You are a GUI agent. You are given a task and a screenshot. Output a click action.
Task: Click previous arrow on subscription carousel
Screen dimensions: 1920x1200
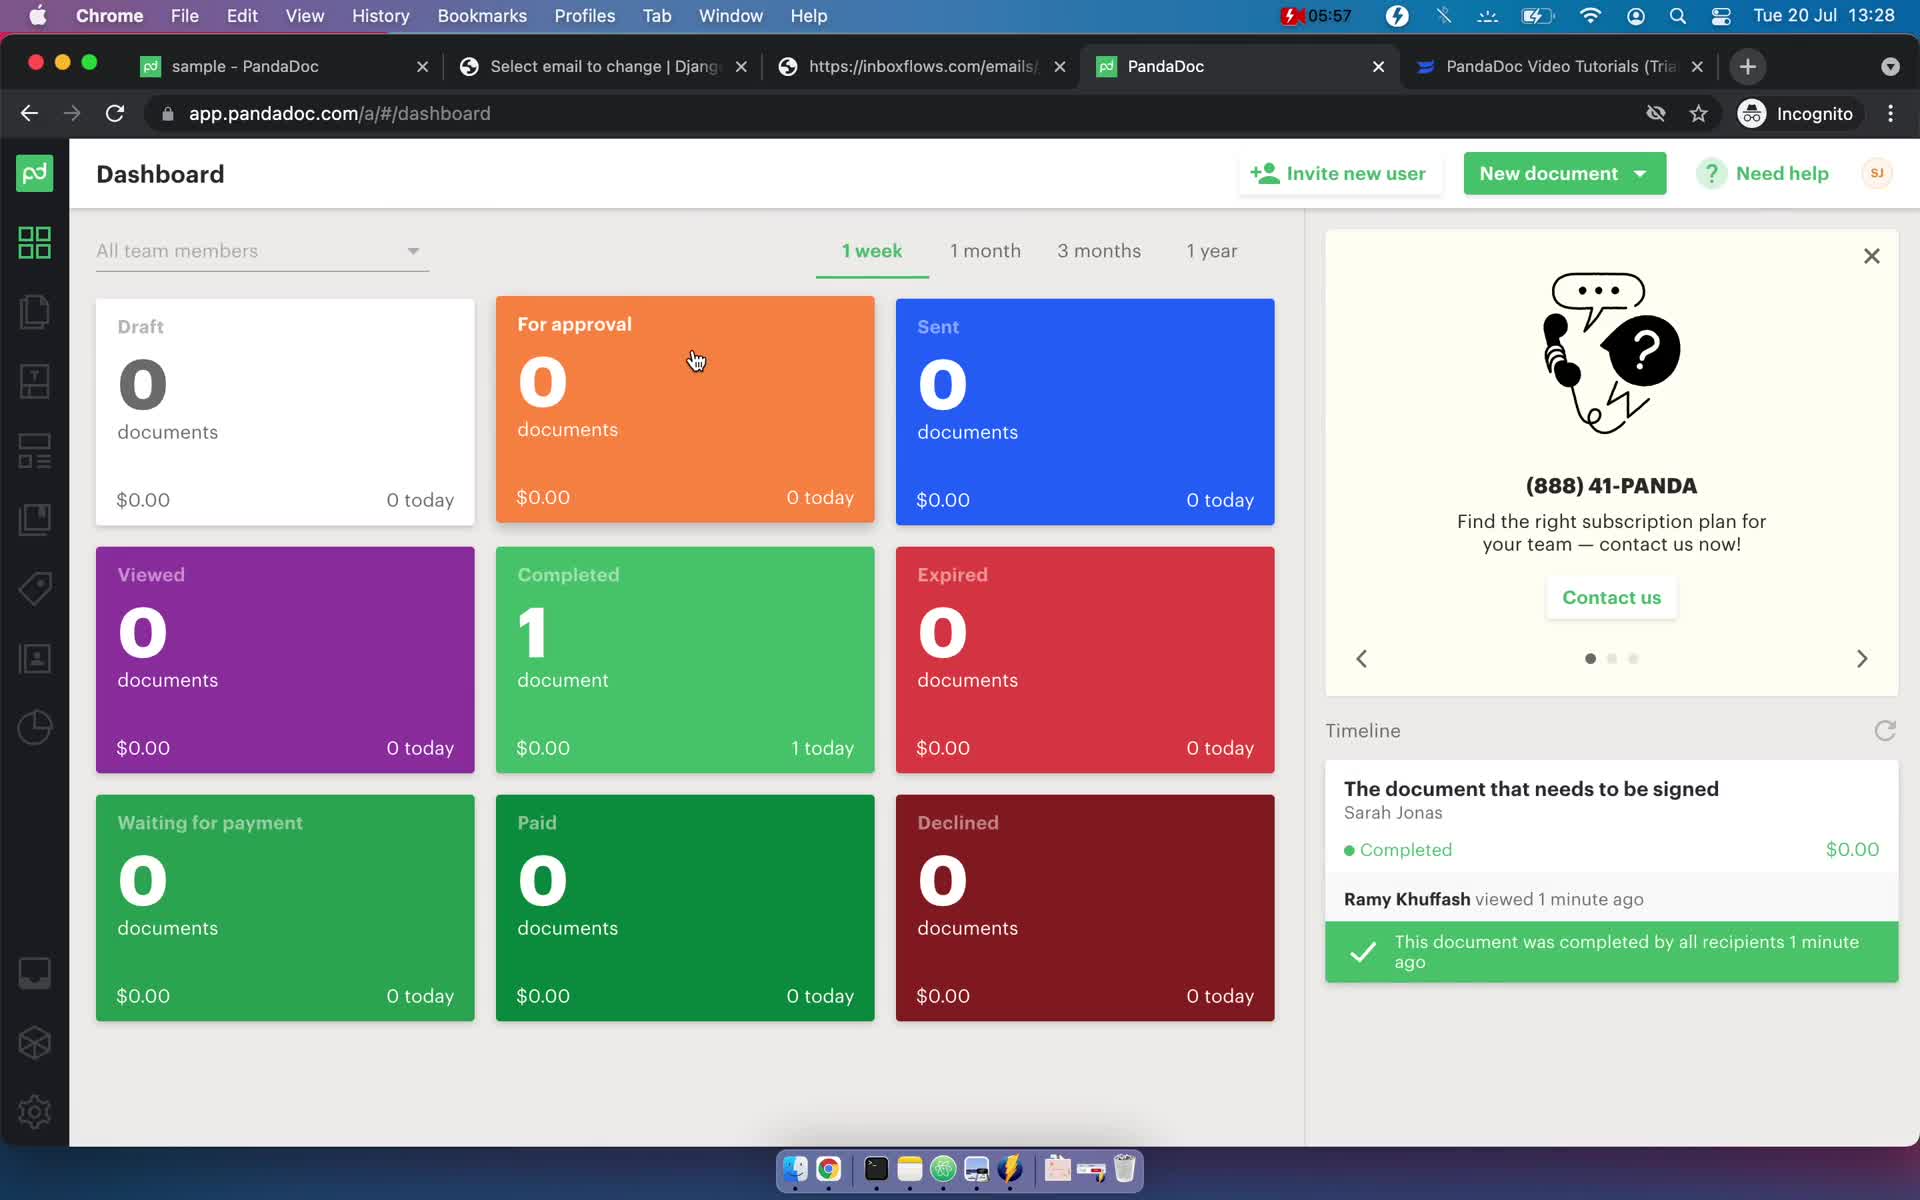point(1362,658)
